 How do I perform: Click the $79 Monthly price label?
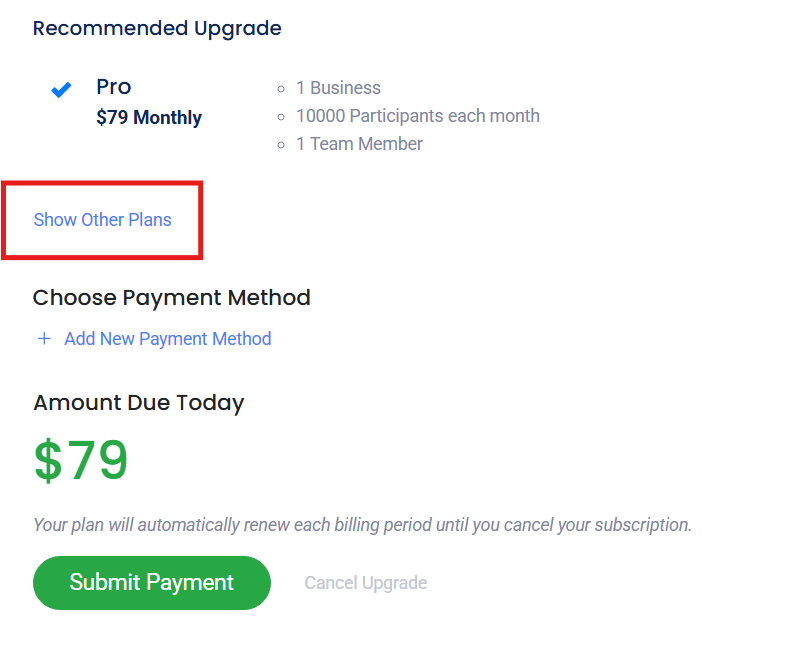point(149,118)
